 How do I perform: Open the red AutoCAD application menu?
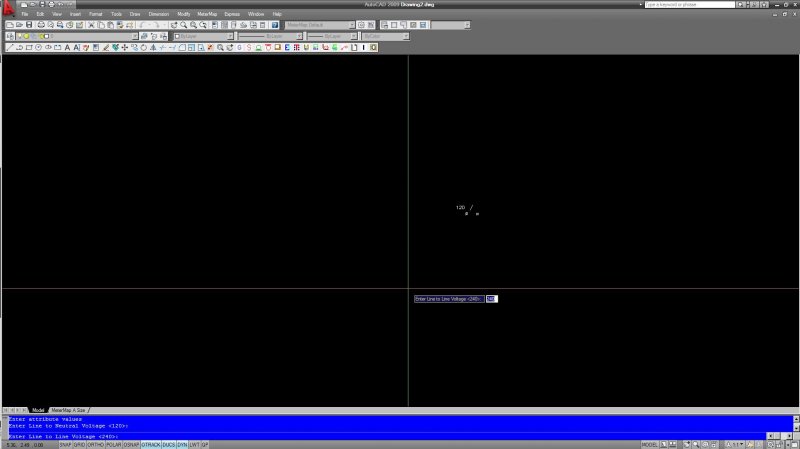click(x=8, y=8)
